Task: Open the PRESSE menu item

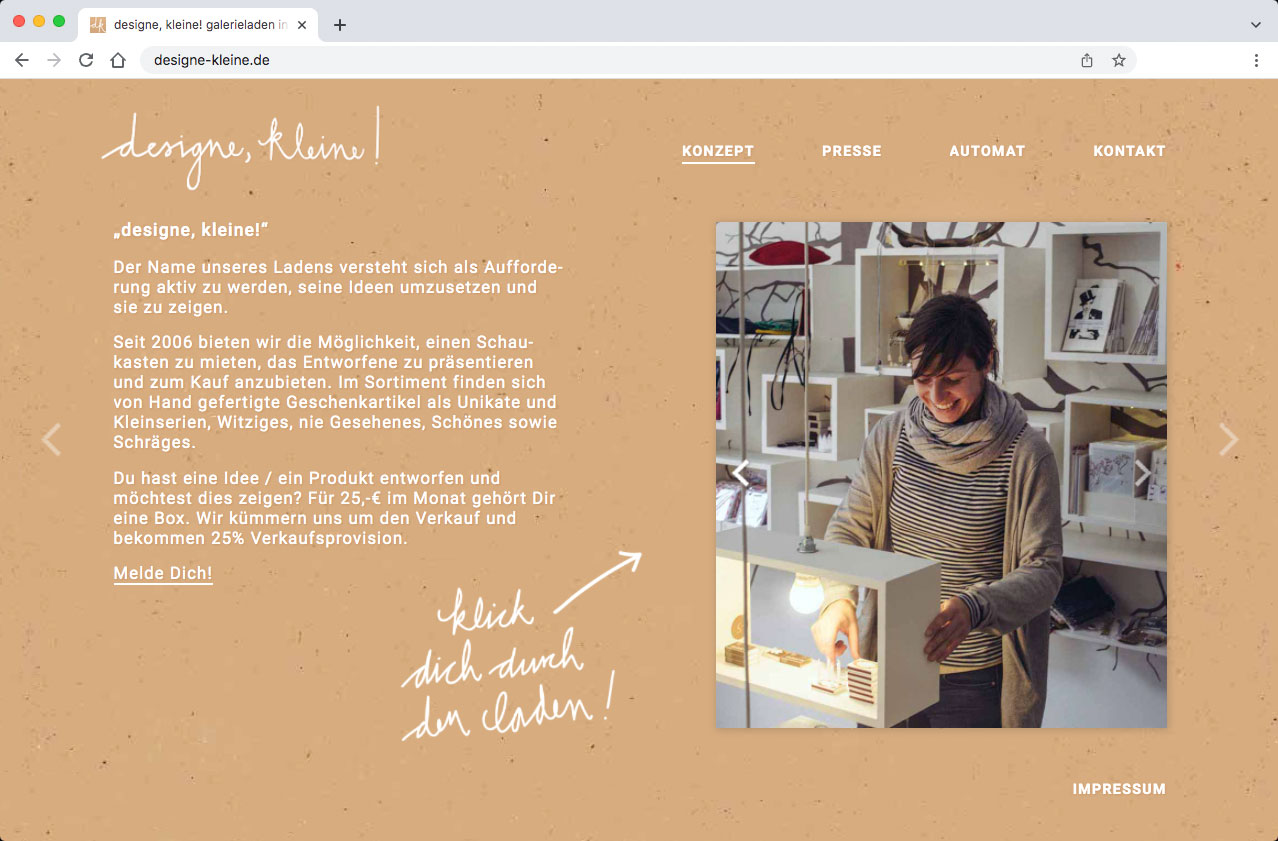Action: (852, 151)
